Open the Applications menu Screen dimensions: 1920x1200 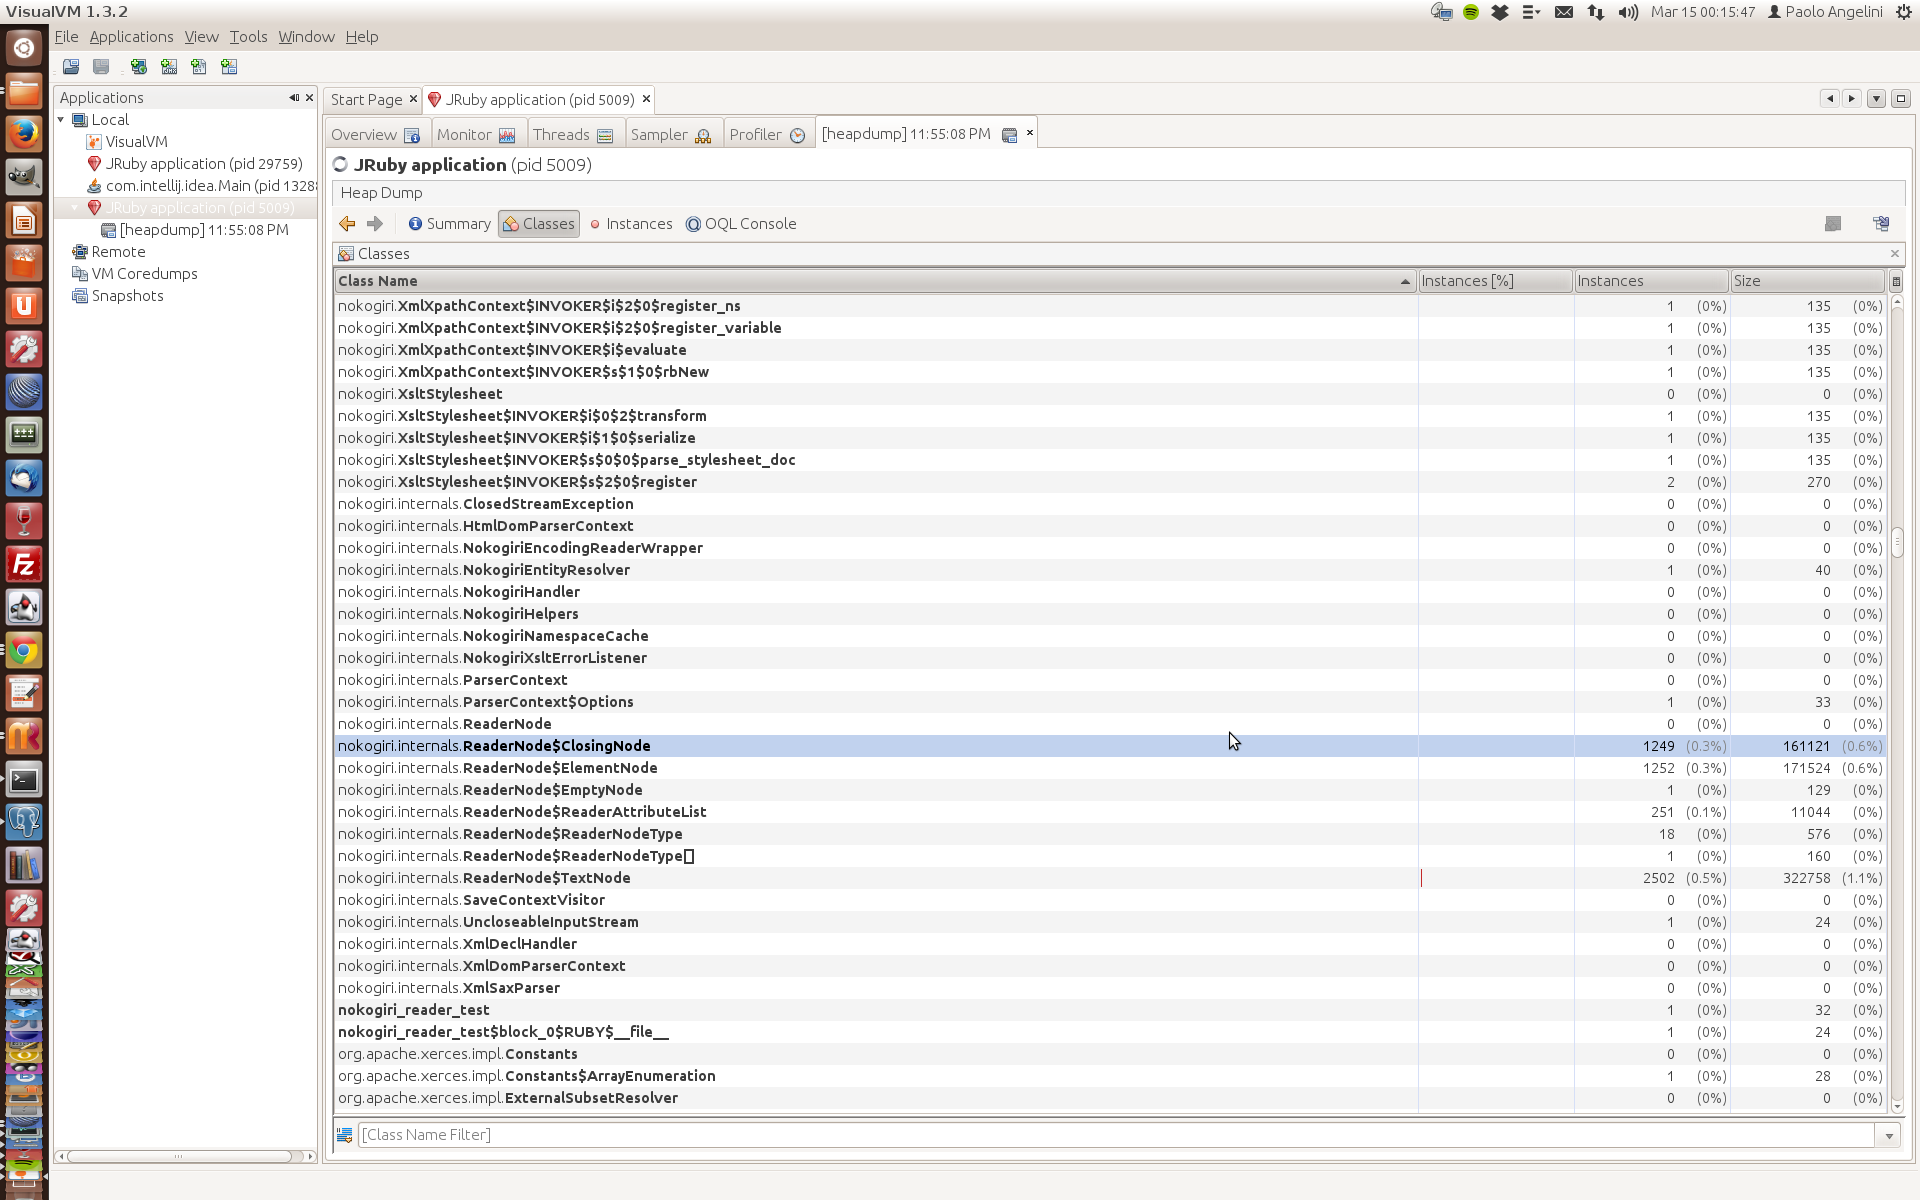131,37
